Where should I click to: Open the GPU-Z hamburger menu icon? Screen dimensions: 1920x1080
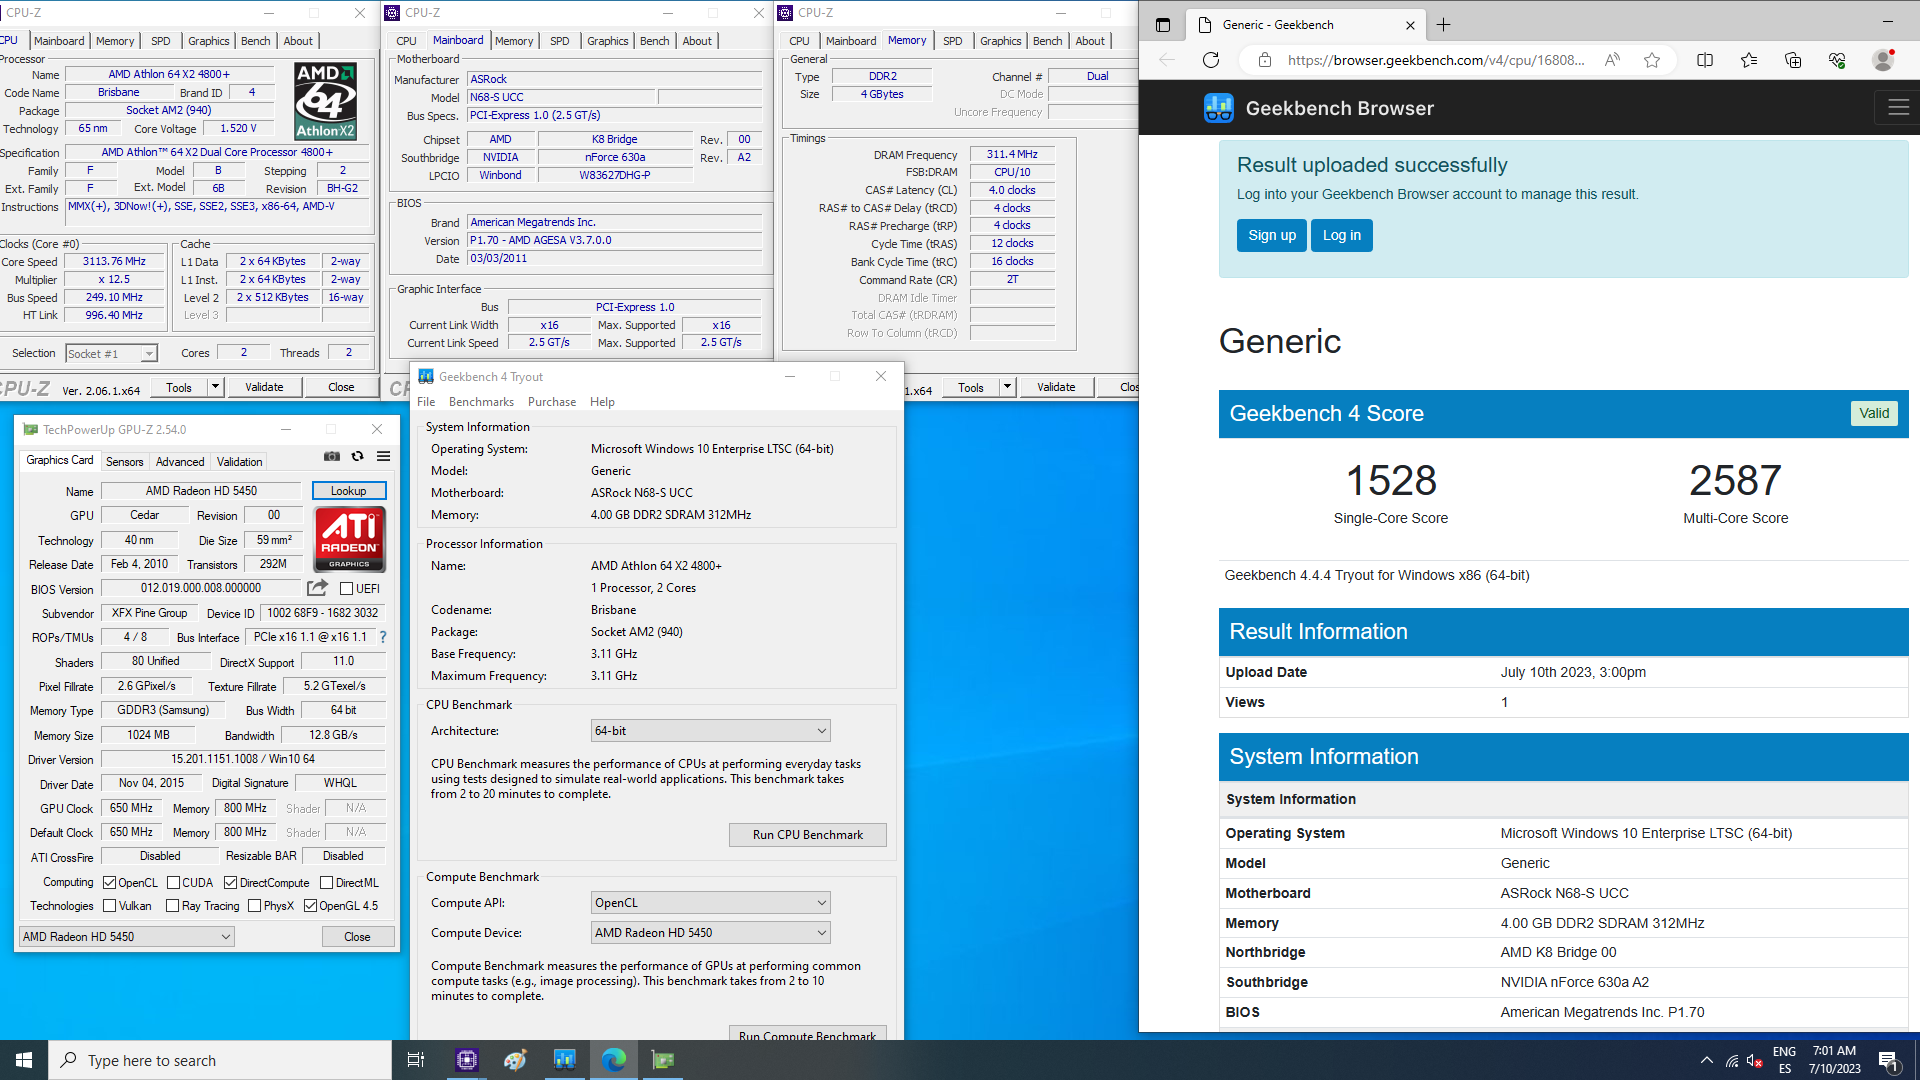pos(383,457)
